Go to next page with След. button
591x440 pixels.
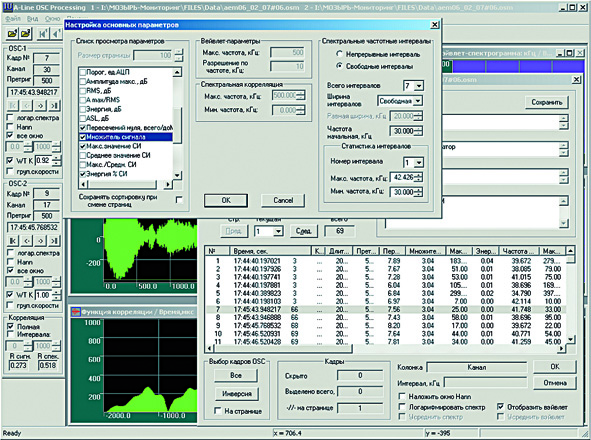point(304,231)
